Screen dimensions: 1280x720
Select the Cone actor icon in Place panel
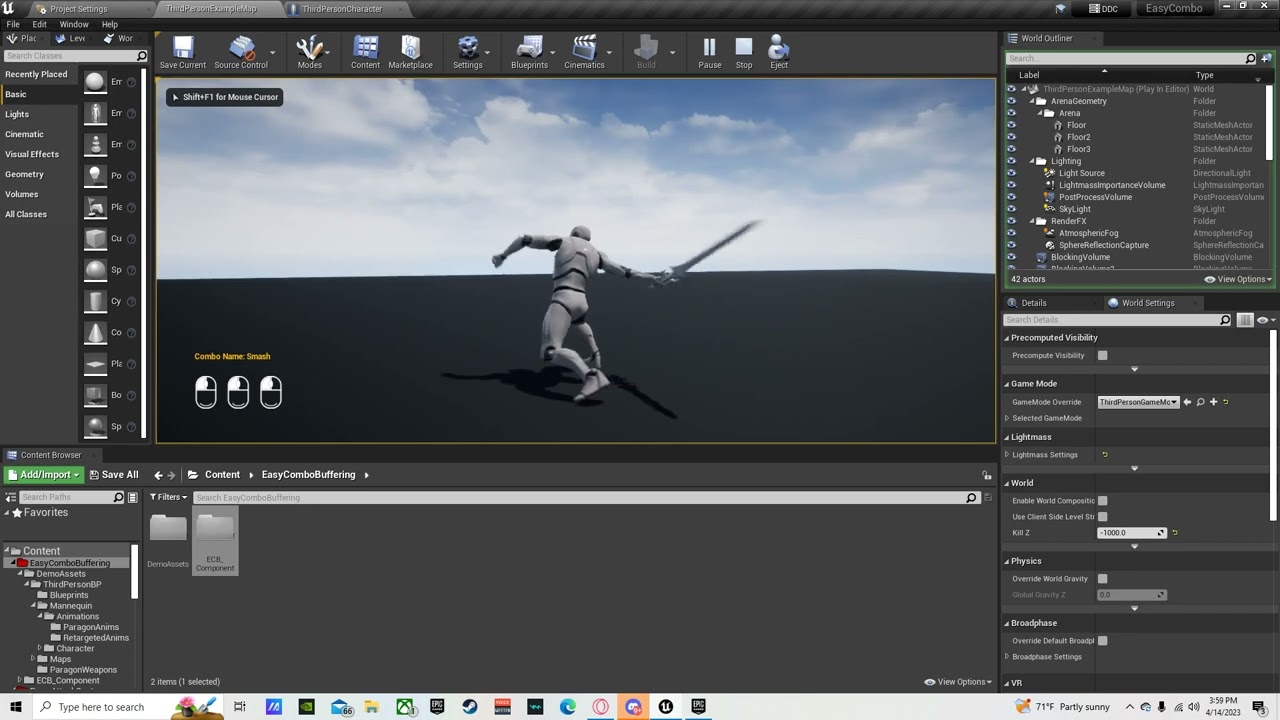(95, 332)
